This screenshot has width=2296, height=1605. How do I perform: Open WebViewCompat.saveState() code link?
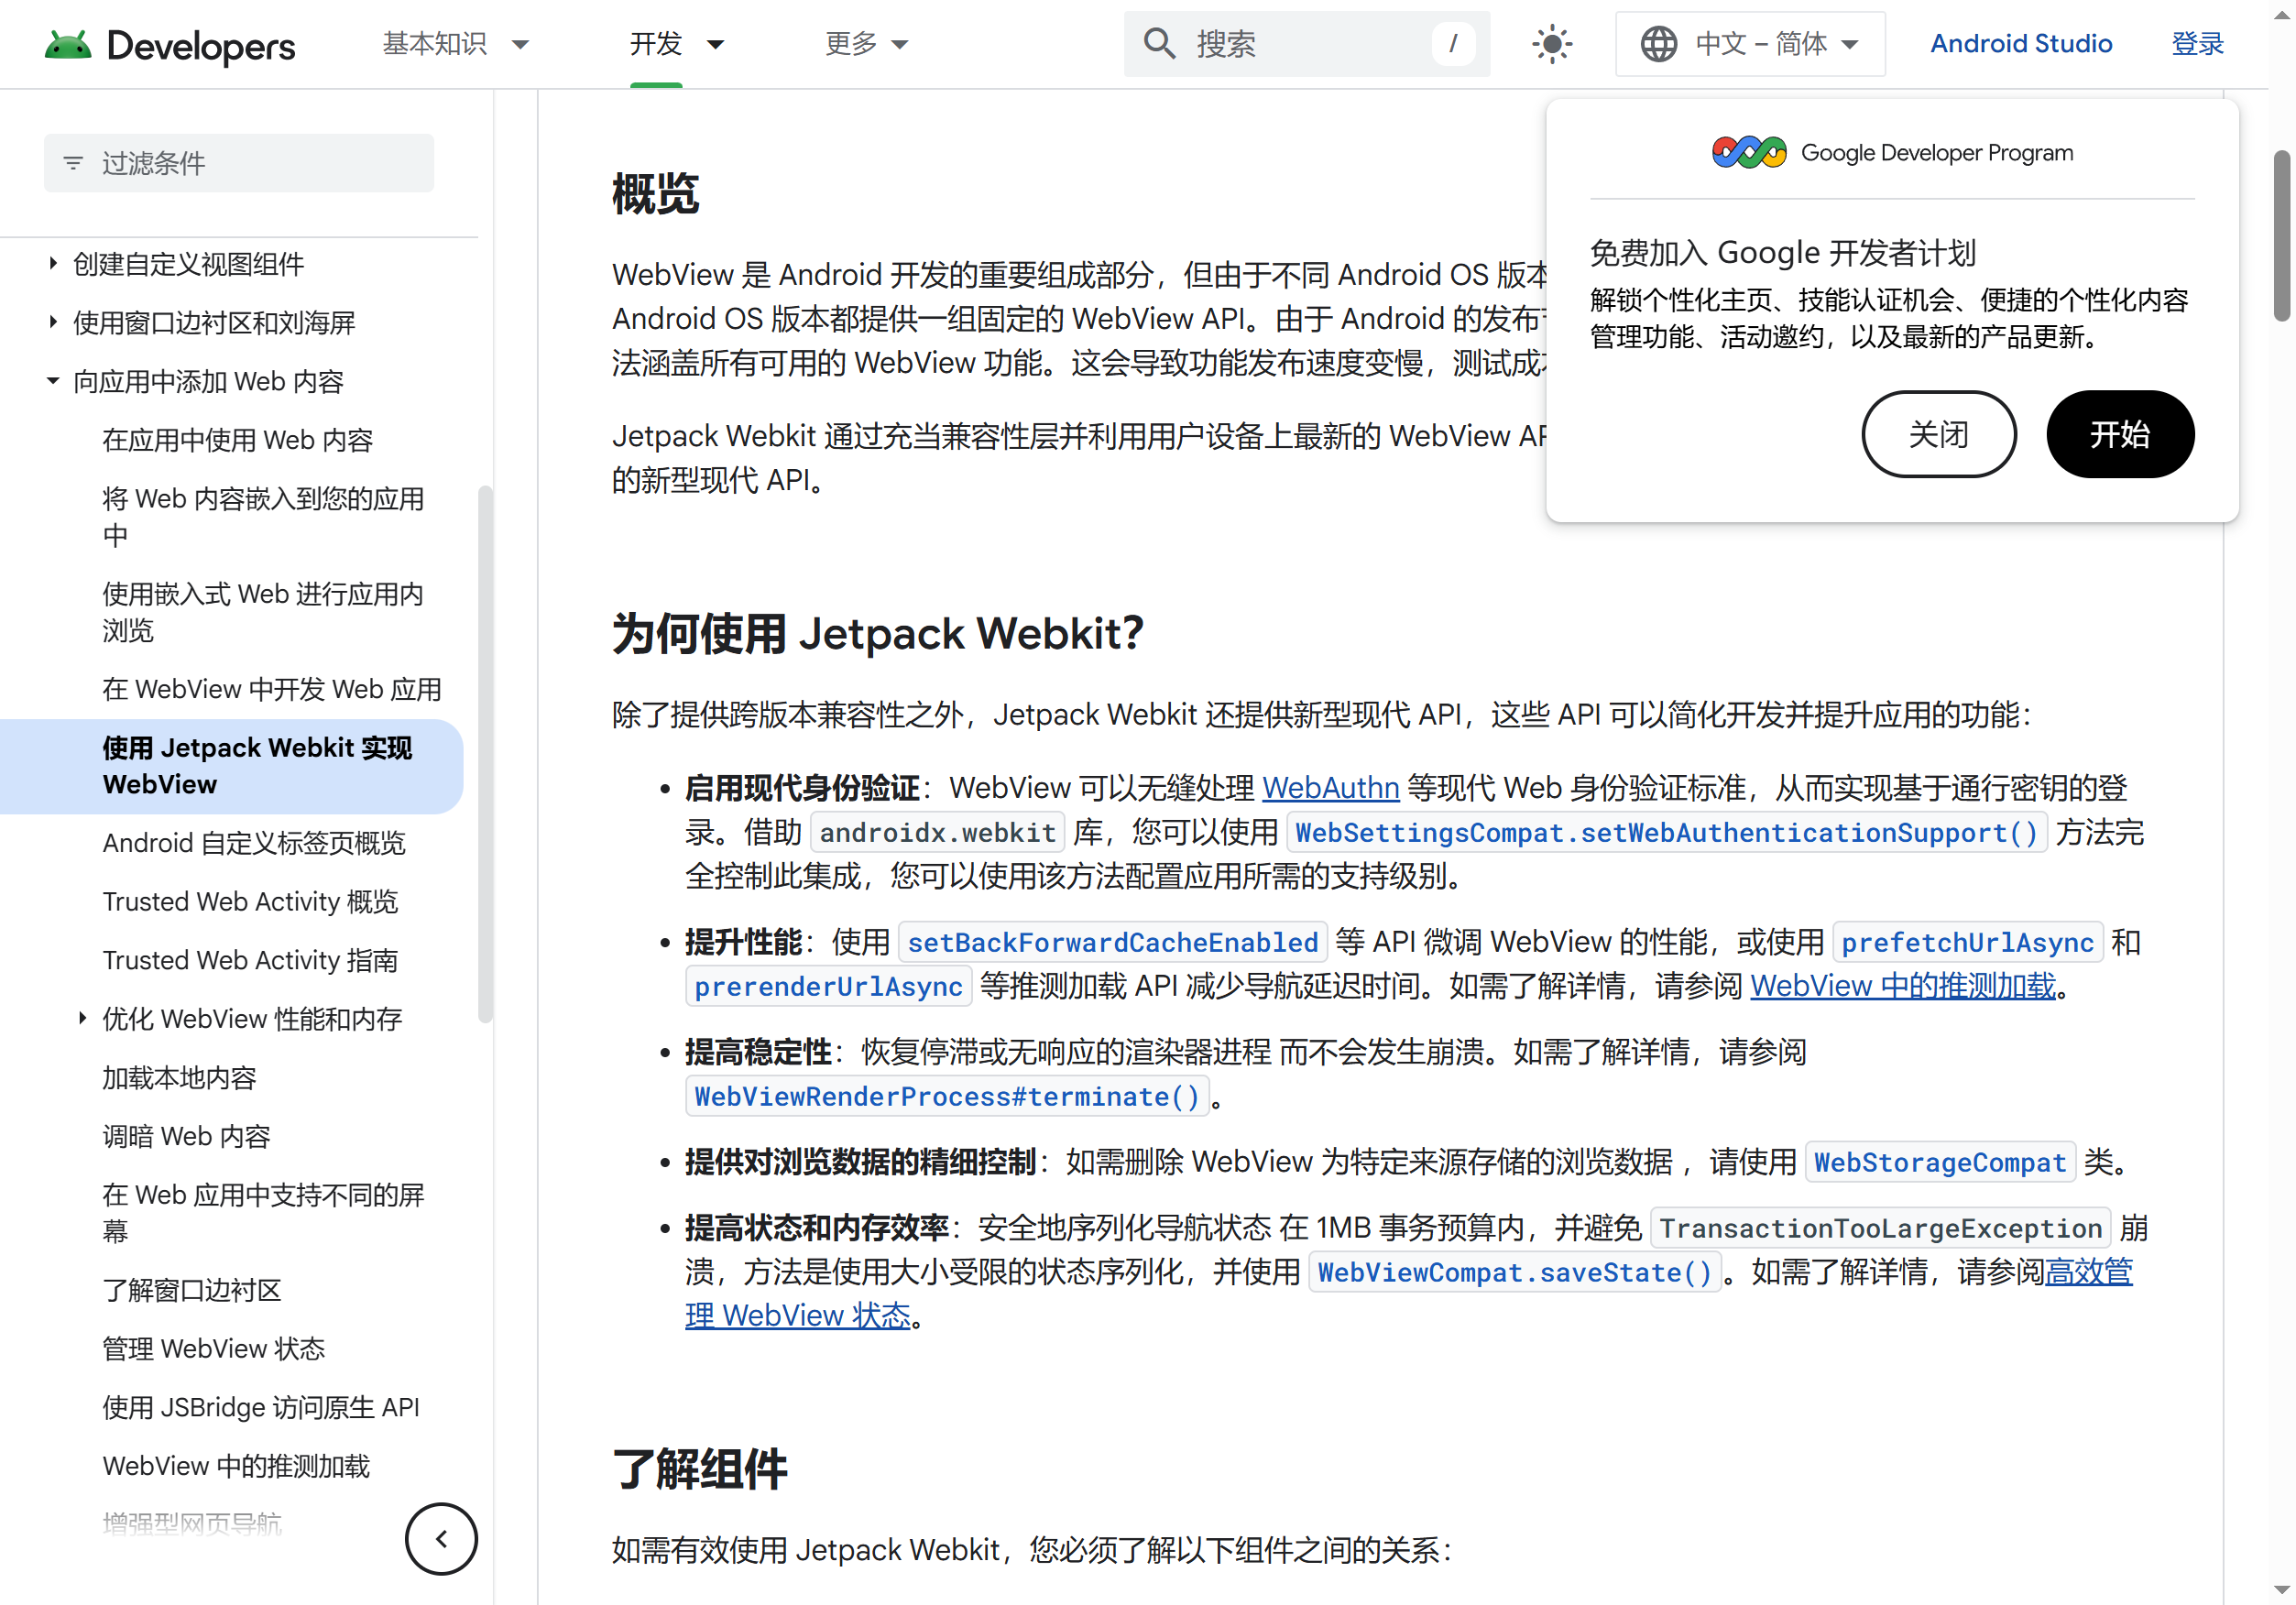(1514, 1272)
